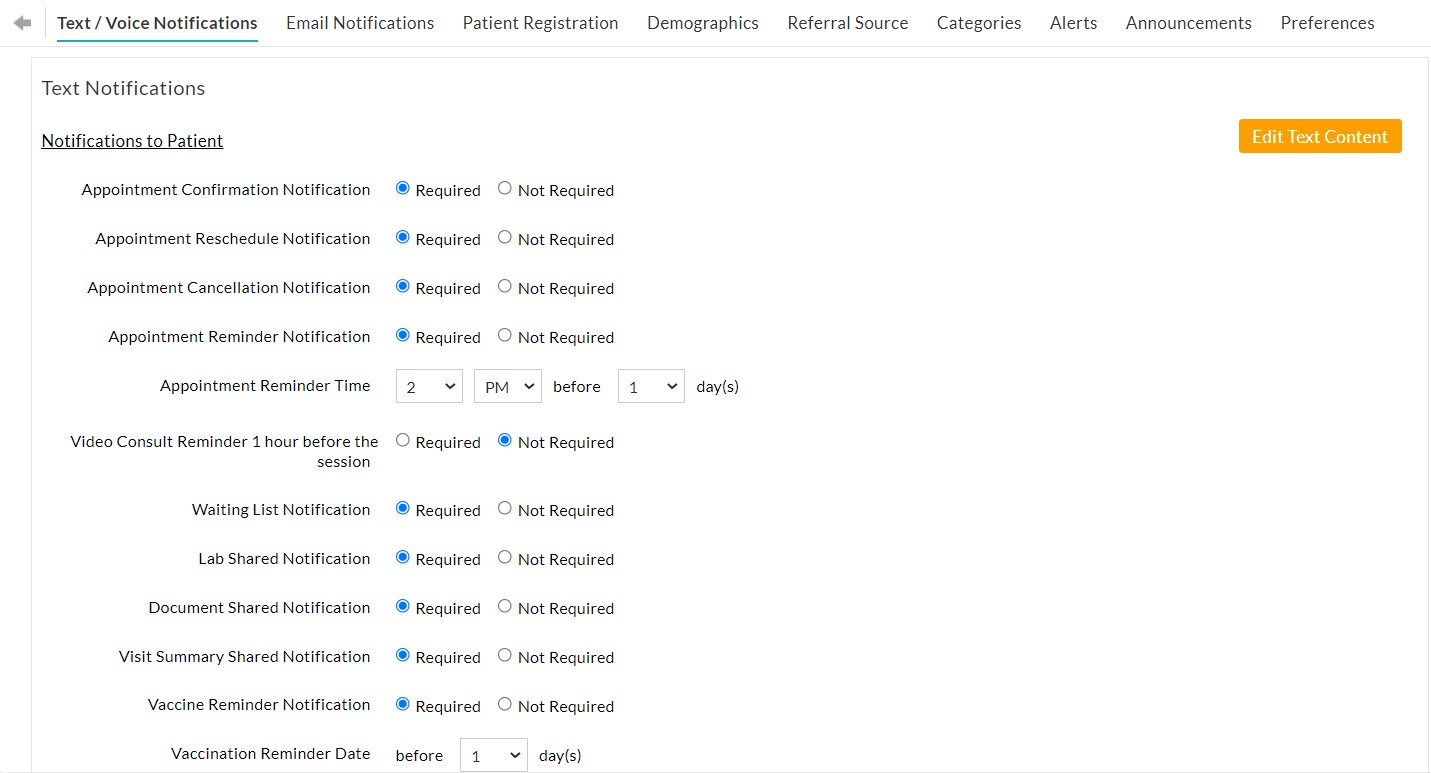The image size is (1431, 773).
Task: Set Document Shared Notification to Not Required
Action: [504, 605]
